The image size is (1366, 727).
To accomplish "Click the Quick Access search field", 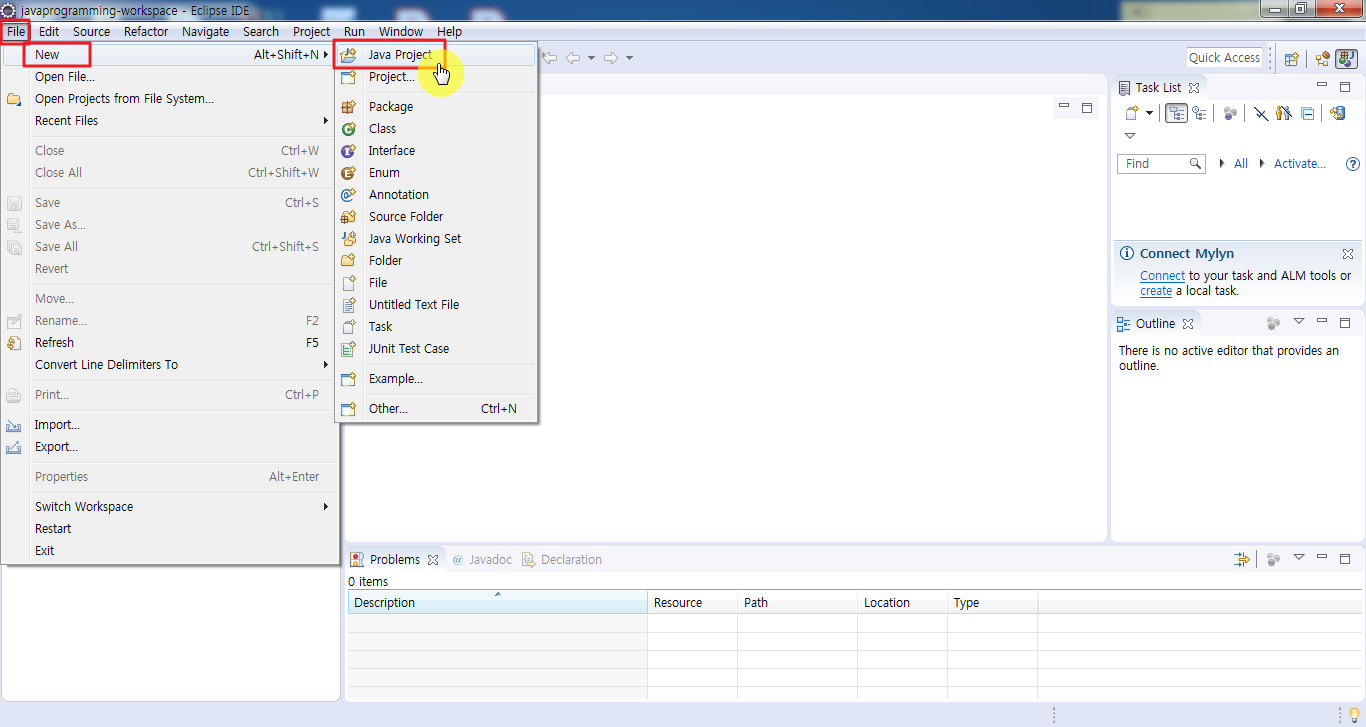I will 1224,58.
